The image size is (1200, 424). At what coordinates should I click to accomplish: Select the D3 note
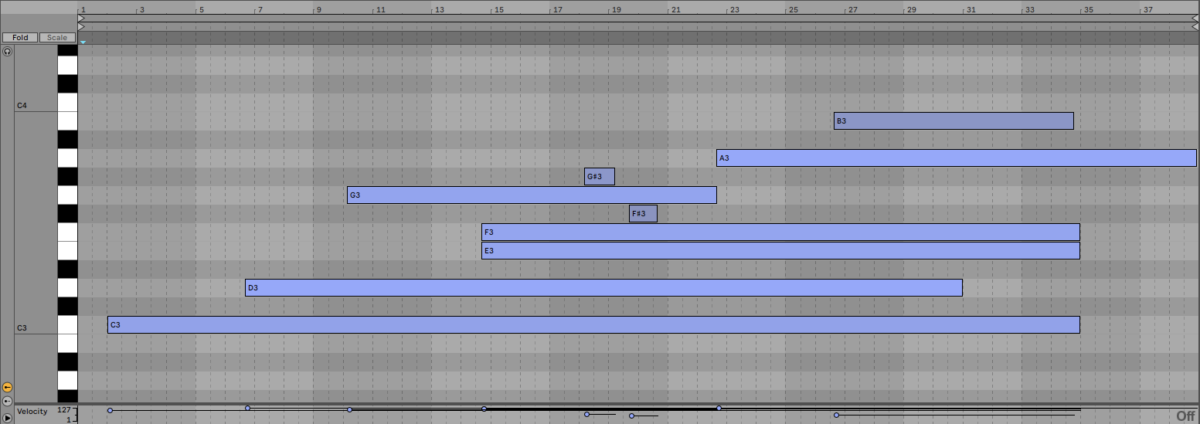tap(604, 288)
